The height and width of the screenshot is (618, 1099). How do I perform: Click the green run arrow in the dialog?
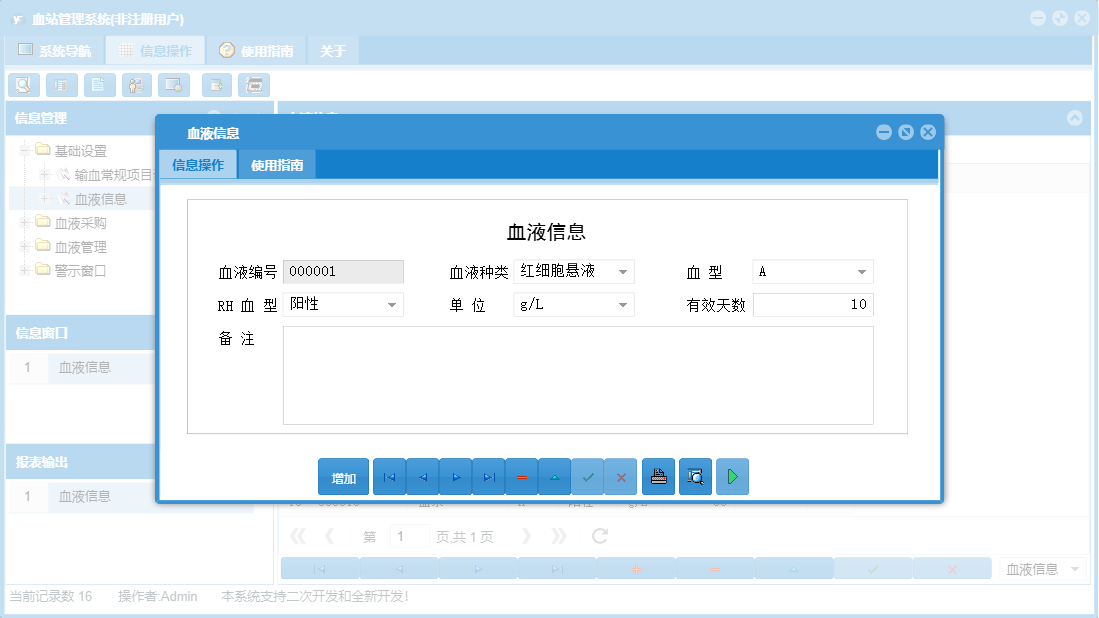coord(732,477)
